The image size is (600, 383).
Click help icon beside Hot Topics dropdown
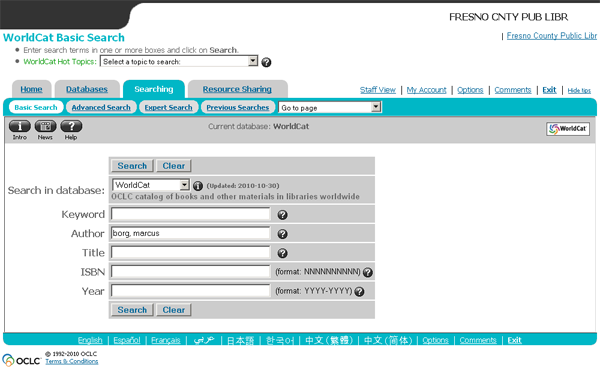(266, 62)
